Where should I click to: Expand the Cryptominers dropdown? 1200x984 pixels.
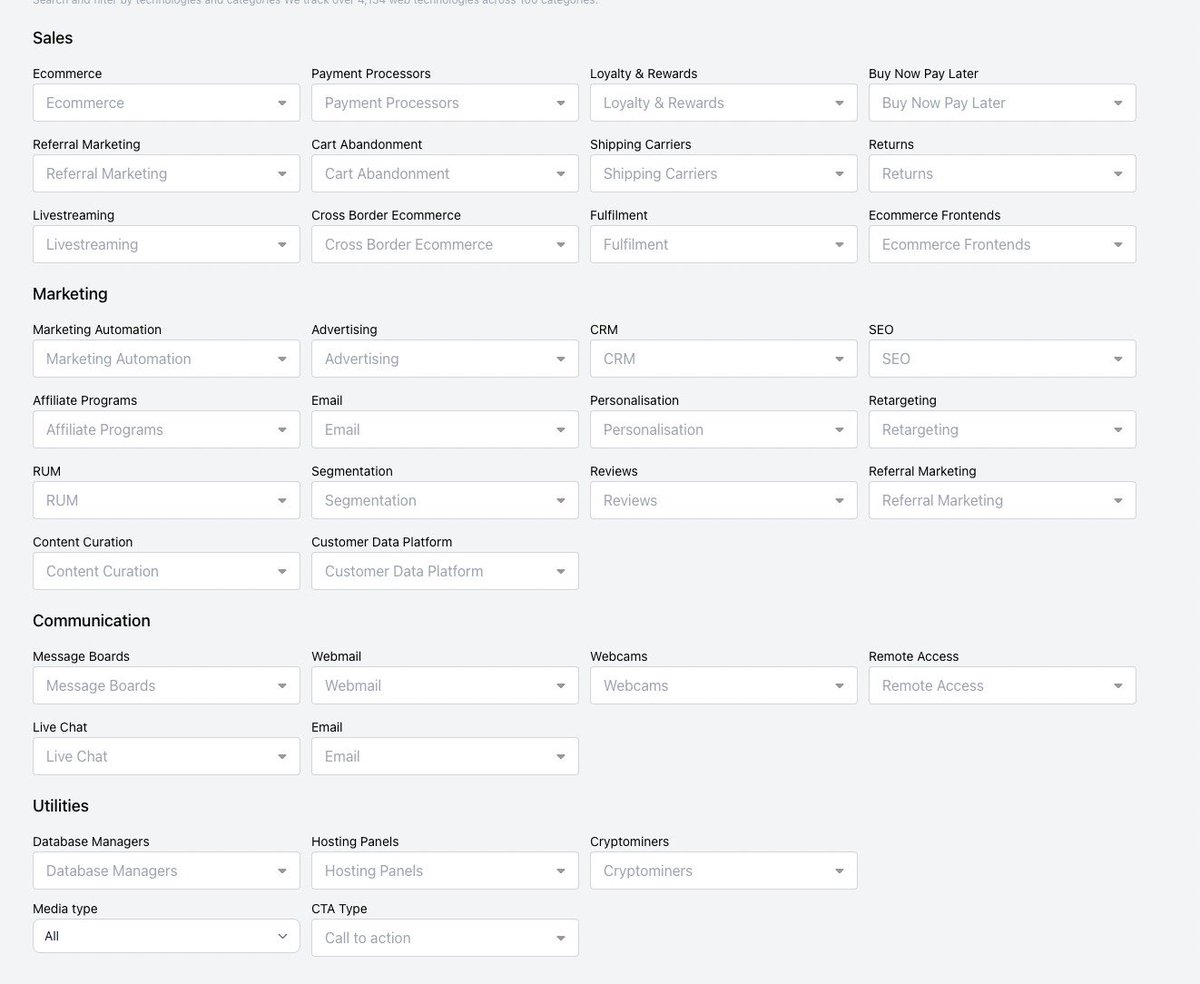(723, 871)
